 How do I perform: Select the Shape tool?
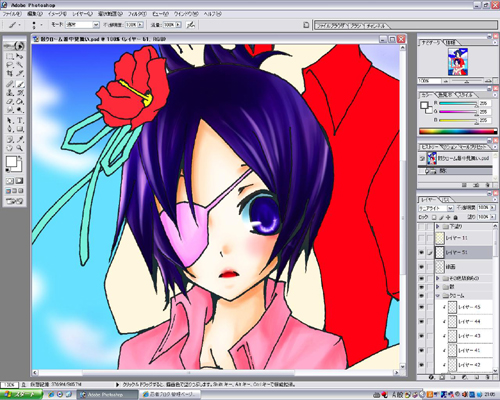click(20, 129)
